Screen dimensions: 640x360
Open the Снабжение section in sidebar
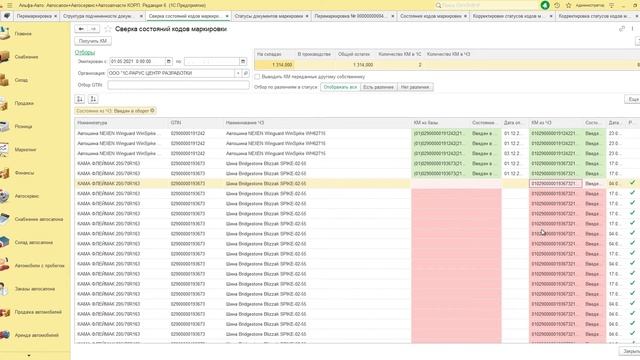coord(26,57)
